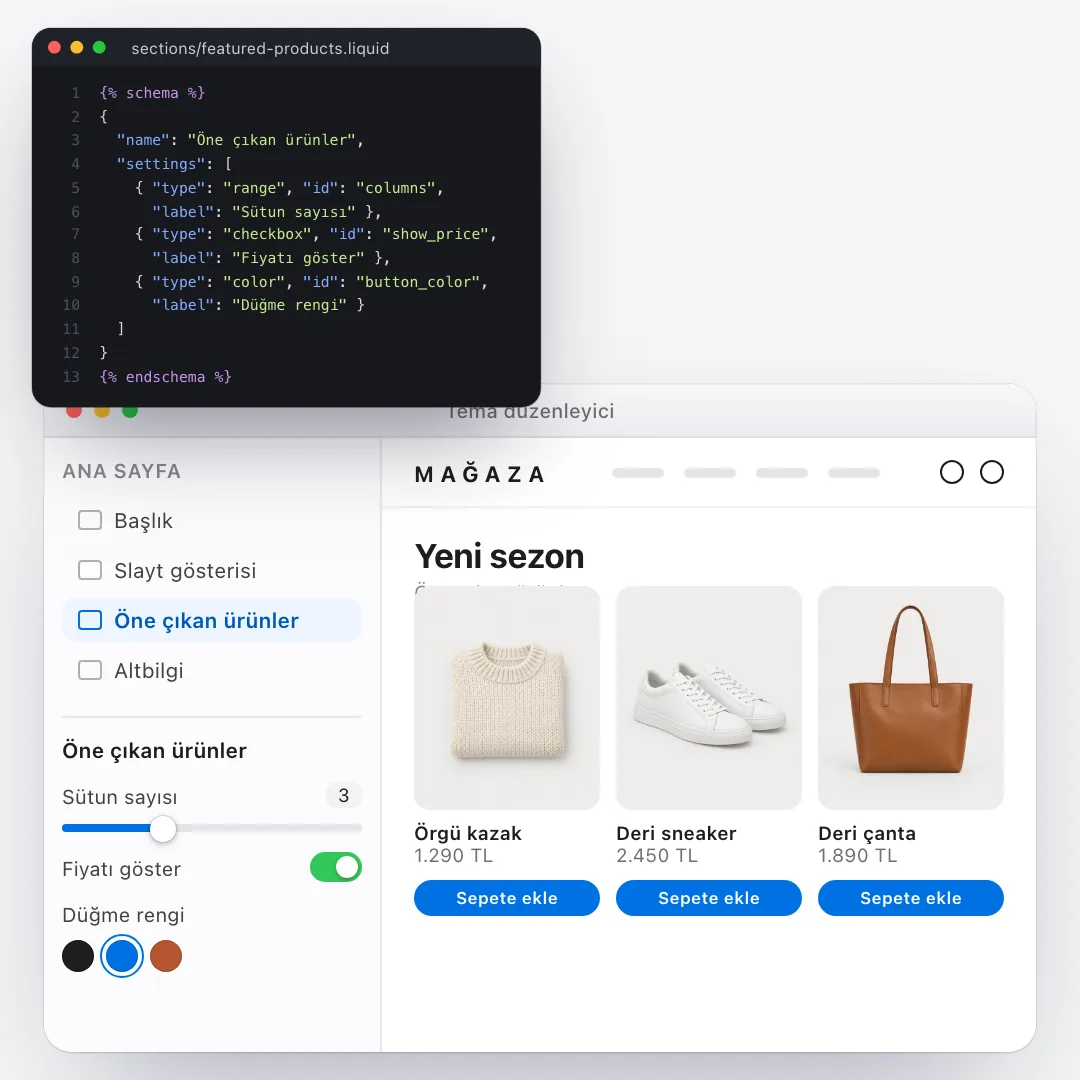The height and width of the screenshot is (1080, 1080).
Task: Click the 1.890 TL price
Action: (858, 855)
